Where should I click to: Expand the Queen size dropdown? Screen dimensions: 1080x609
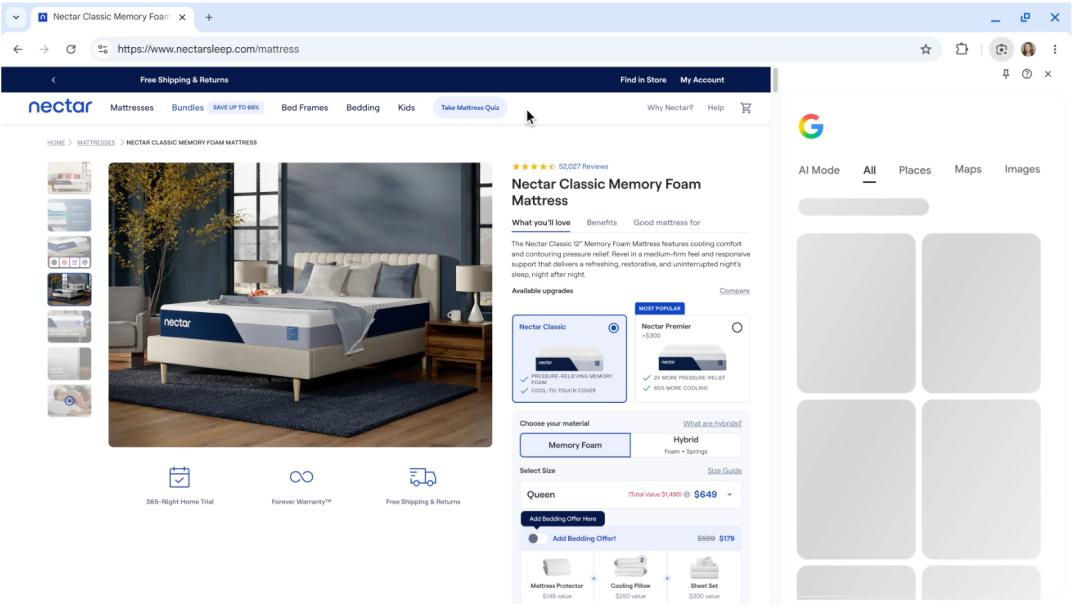729,495
